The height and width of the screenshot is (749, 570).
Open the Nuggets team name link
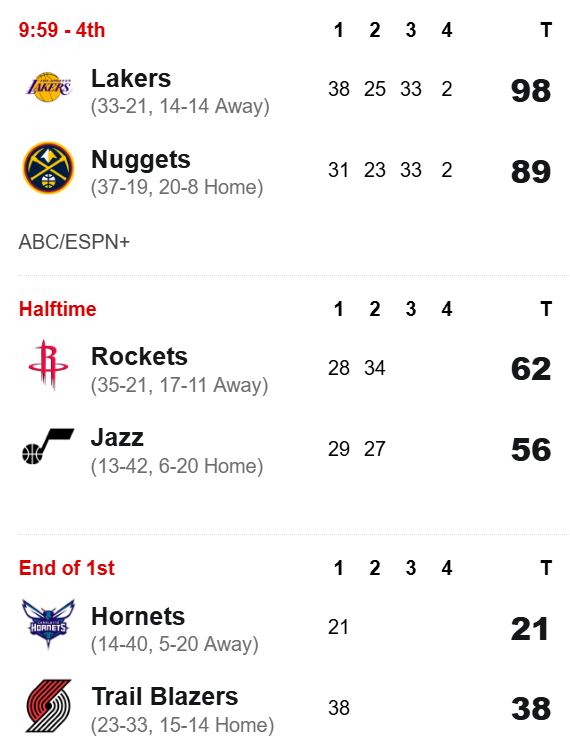(x=140, y=160)
